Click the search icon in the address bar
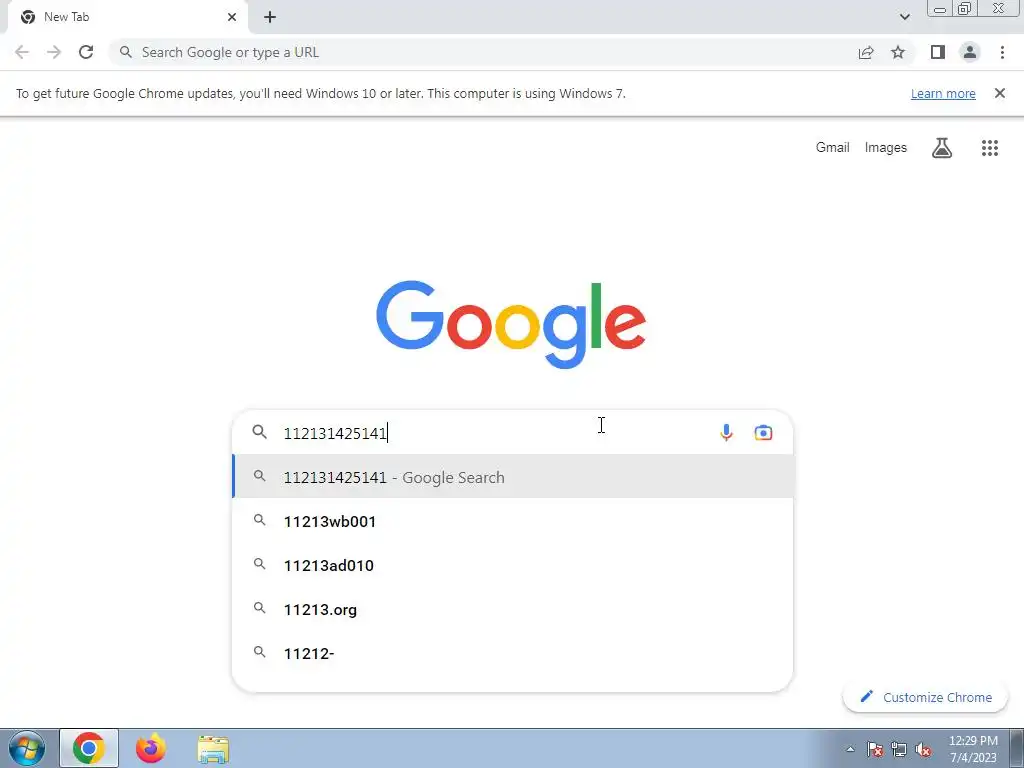 click(x=126, y=52)
